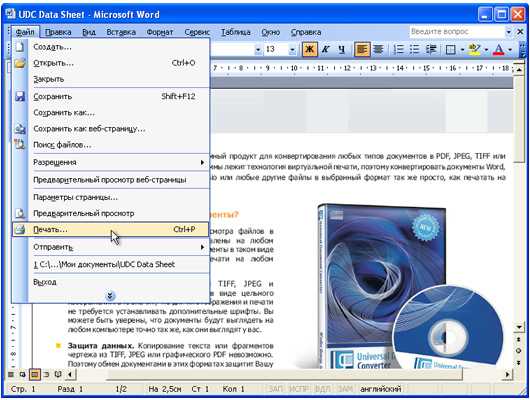
Task: Switch to Web Layout view button
Action: click(23, 374)
